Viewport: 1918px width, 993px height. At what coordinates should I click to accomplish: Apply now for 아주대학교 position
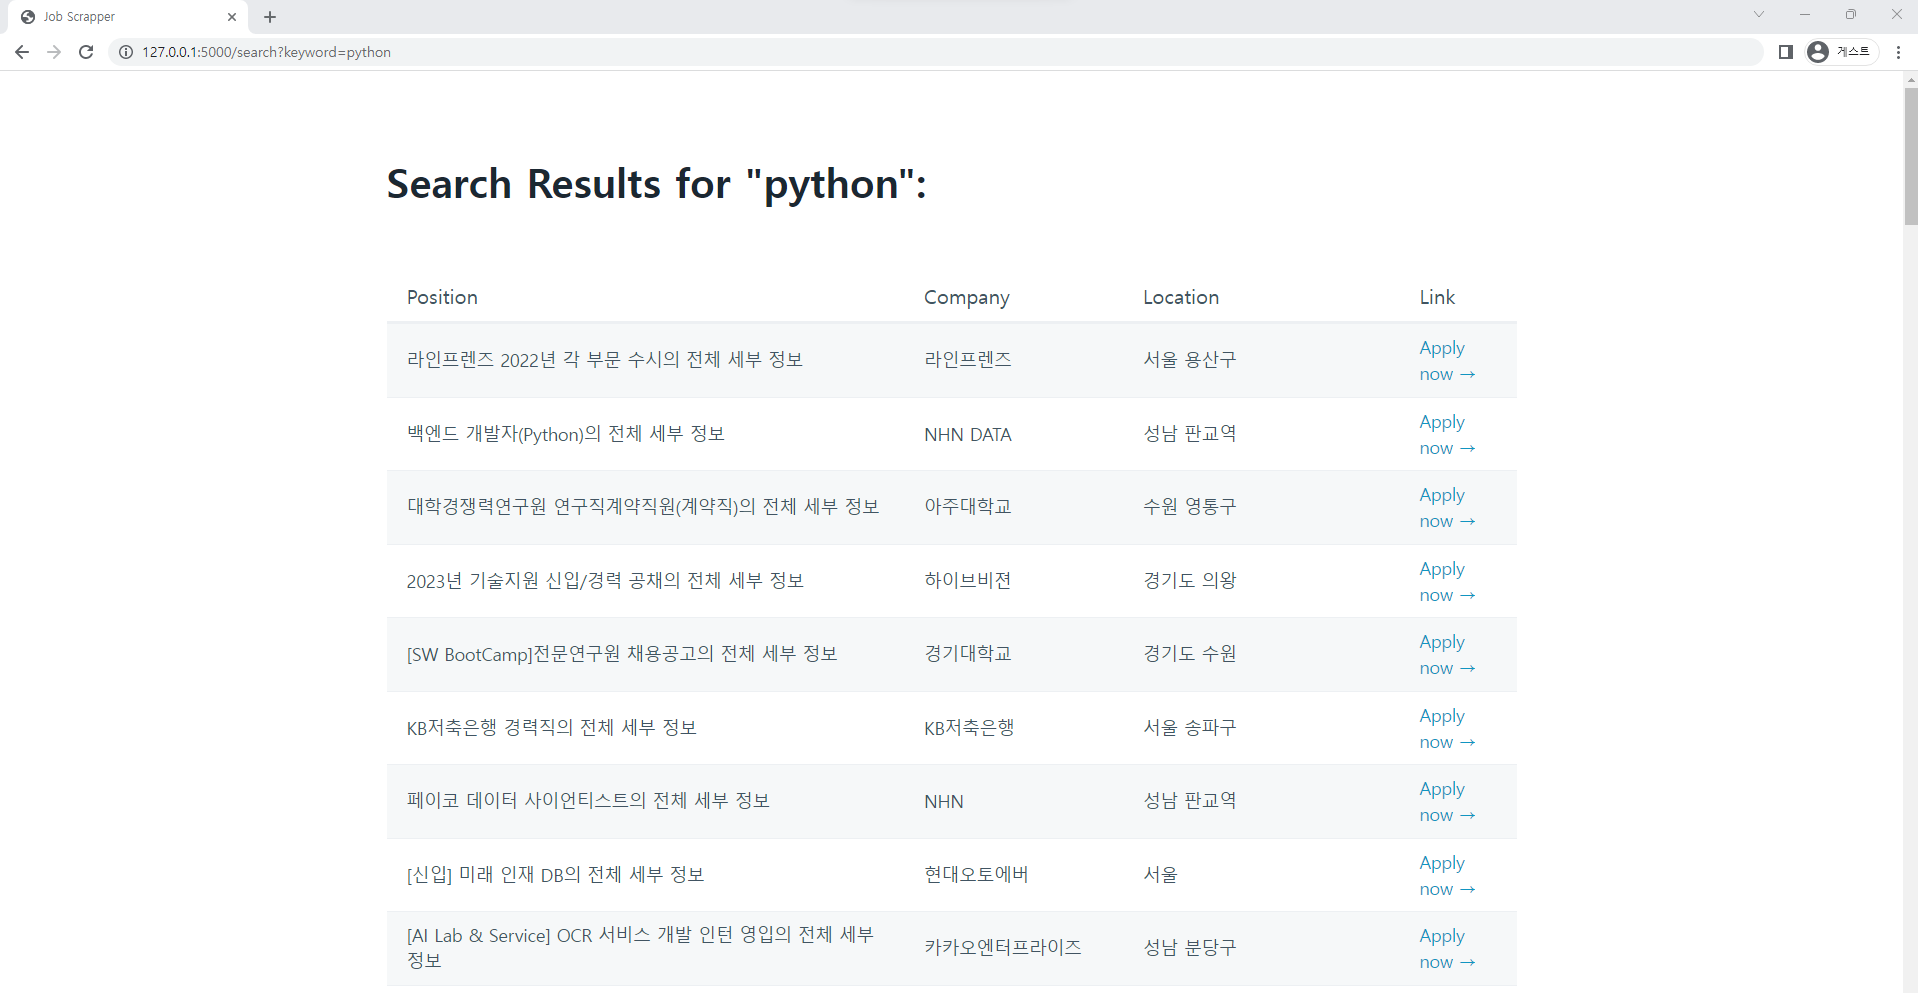pyautogui.click(x=1447, y=508)
